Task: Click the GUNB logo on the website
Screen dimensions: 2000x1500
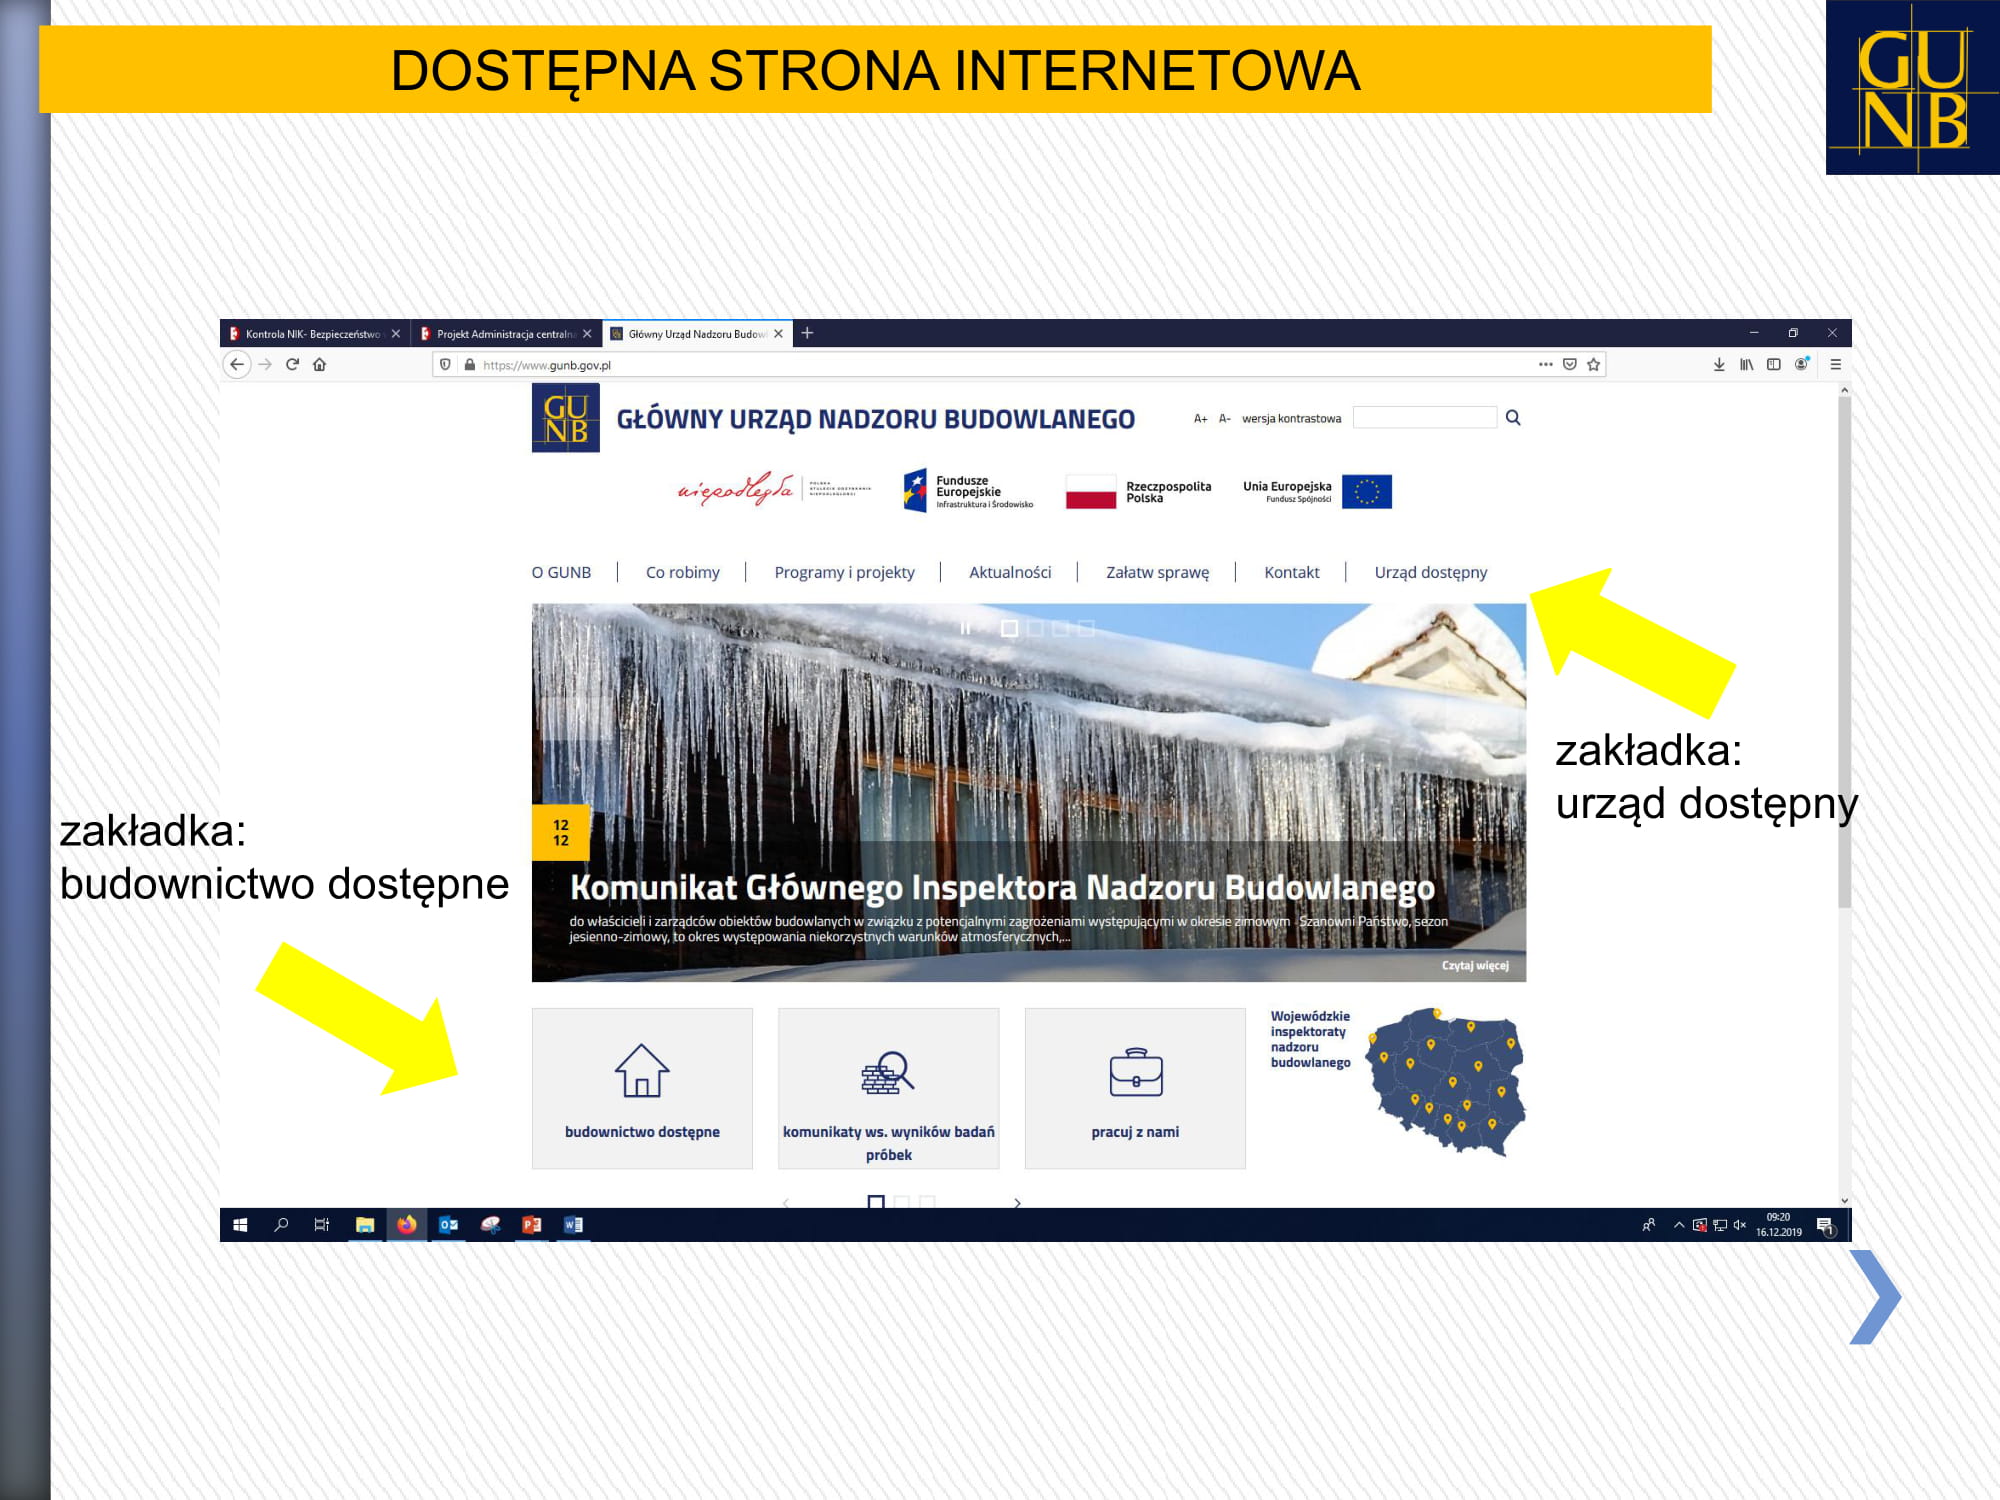Action: point(566,418)
